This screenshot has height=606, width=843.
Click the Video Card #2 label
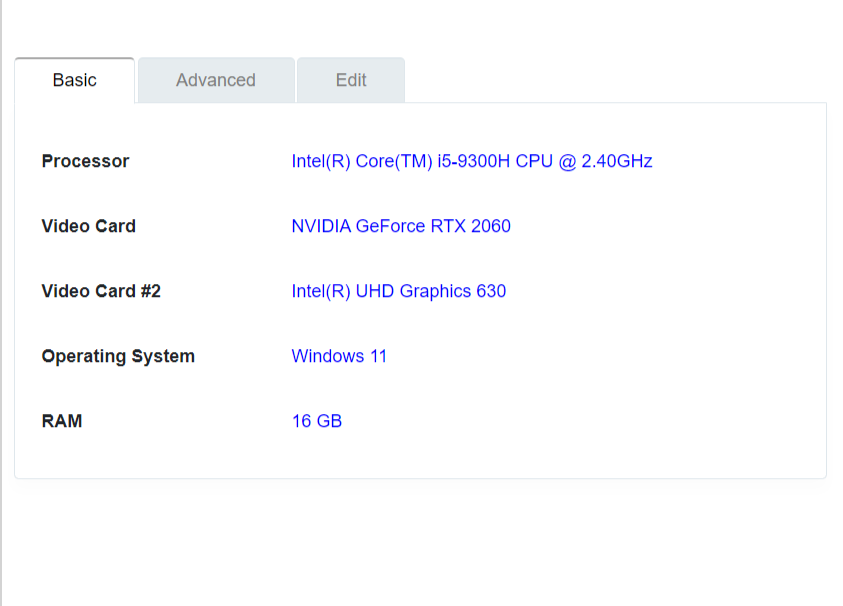pos(101,291)
